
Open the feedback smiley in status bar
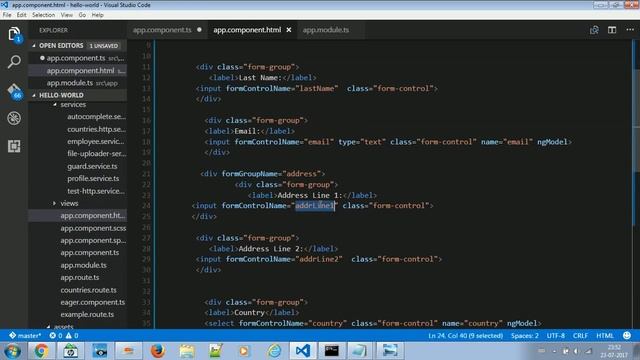coord(627,336)
